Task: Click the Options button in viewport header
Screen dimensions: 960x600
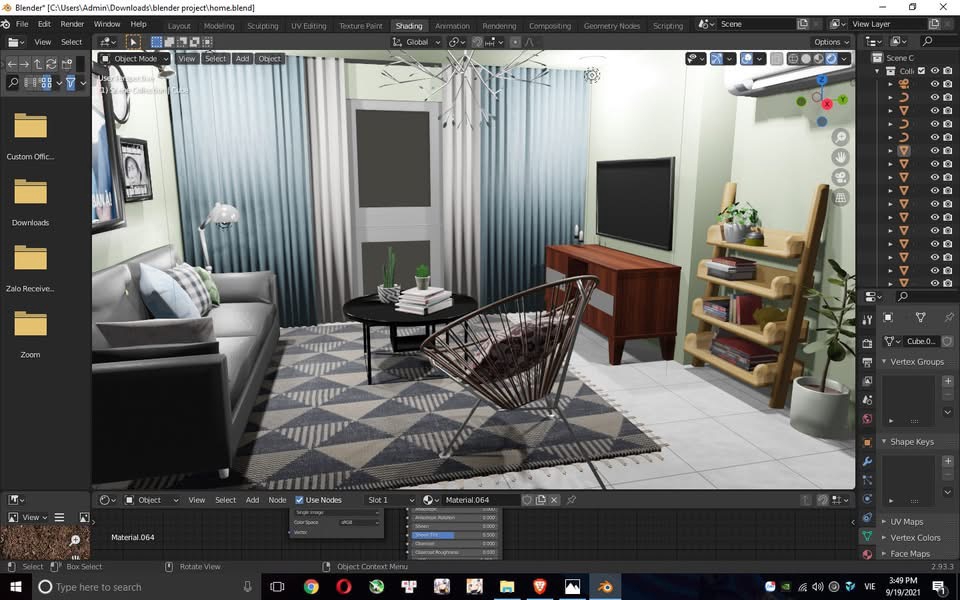Action: (830, 42)
